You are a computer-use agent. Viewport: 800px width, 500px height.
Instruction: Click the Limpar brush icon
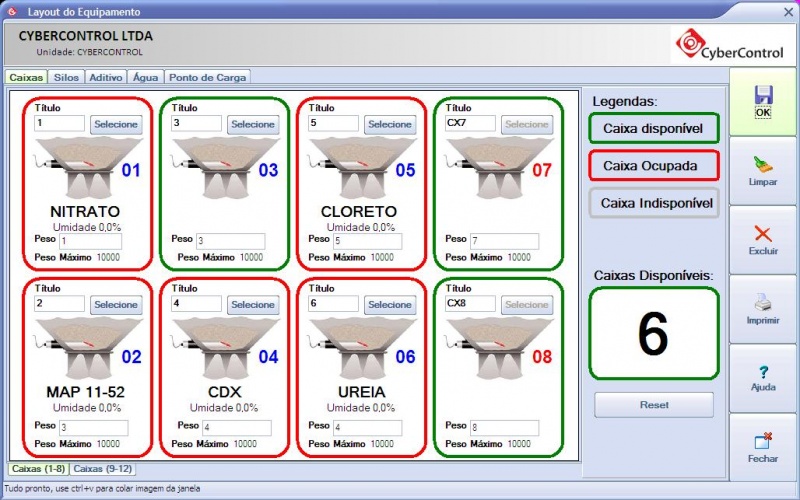(763, 164)
